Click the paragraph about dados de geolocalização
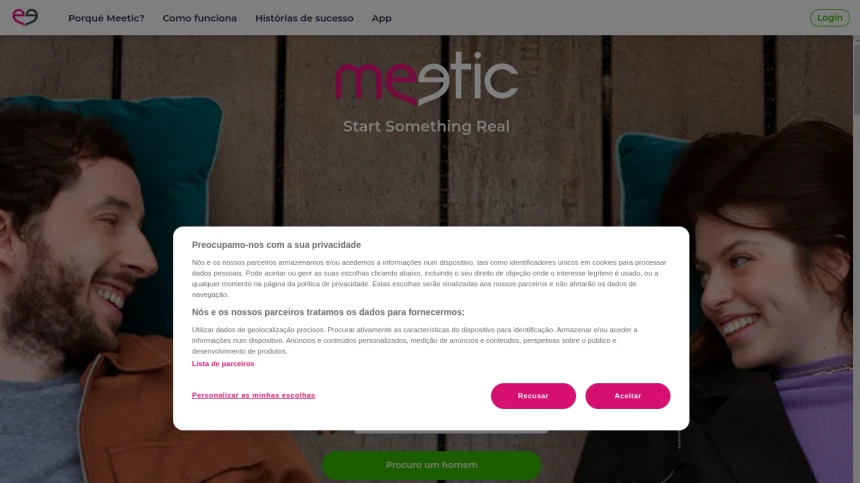The height and width of the screenshot is (483, 860). point(415,340)
